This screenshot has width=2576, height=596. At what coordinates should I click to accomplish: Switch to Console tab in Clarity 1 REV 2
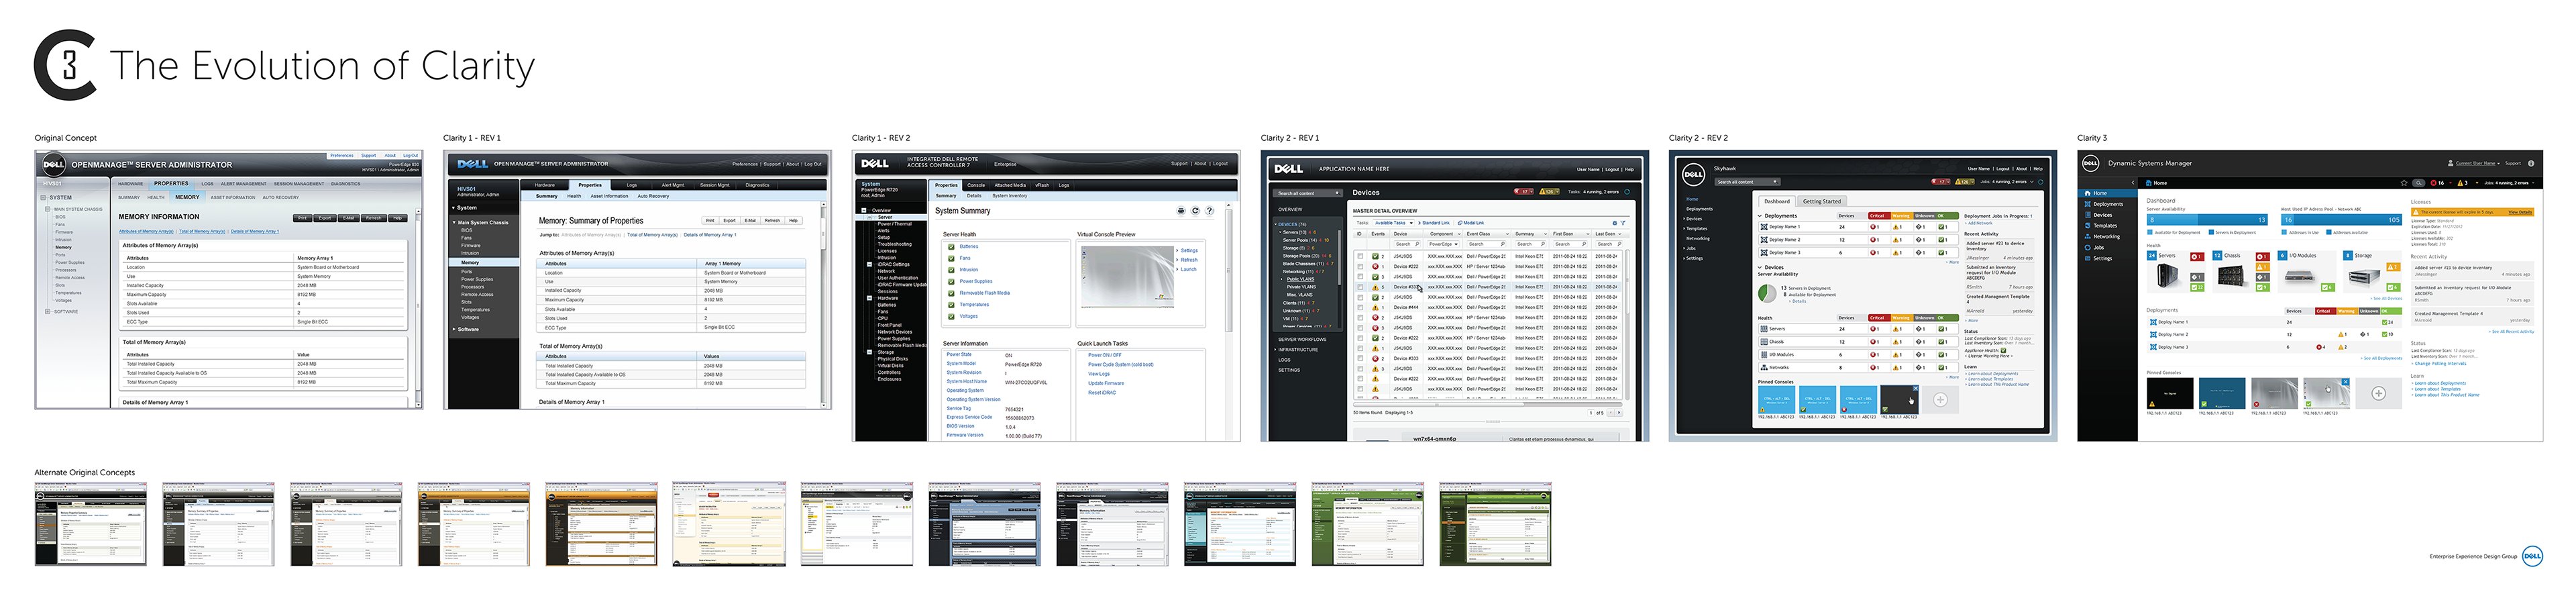pyautogui.click(x=976, y=186)
